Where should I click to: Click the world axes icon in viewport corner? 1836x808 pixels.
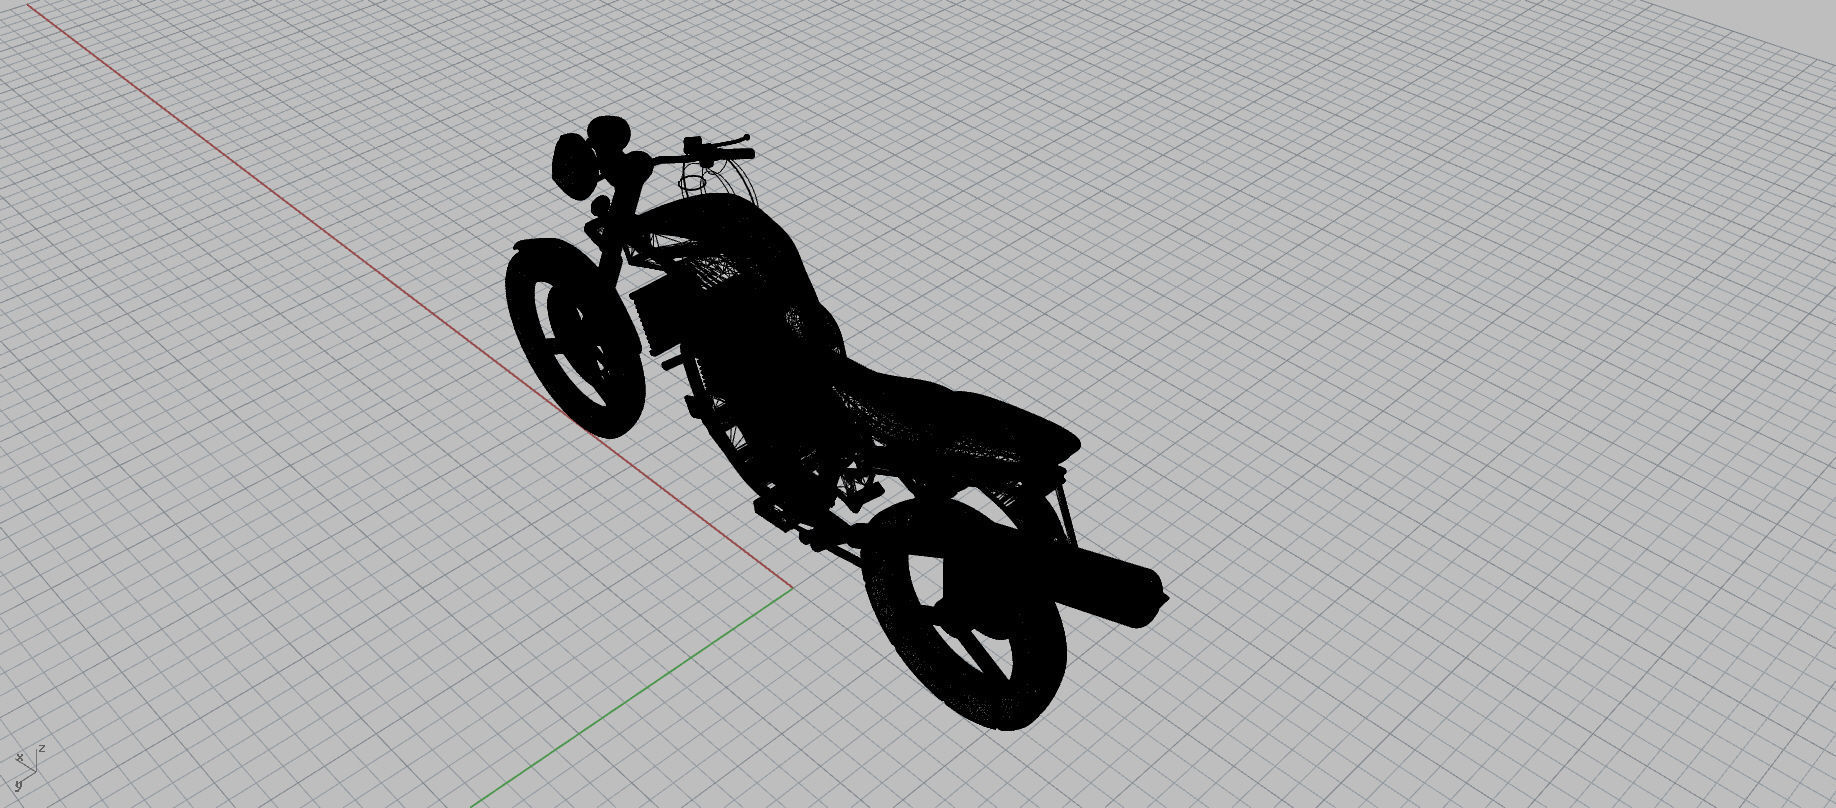pyautogui.click(x=30, y=766)
